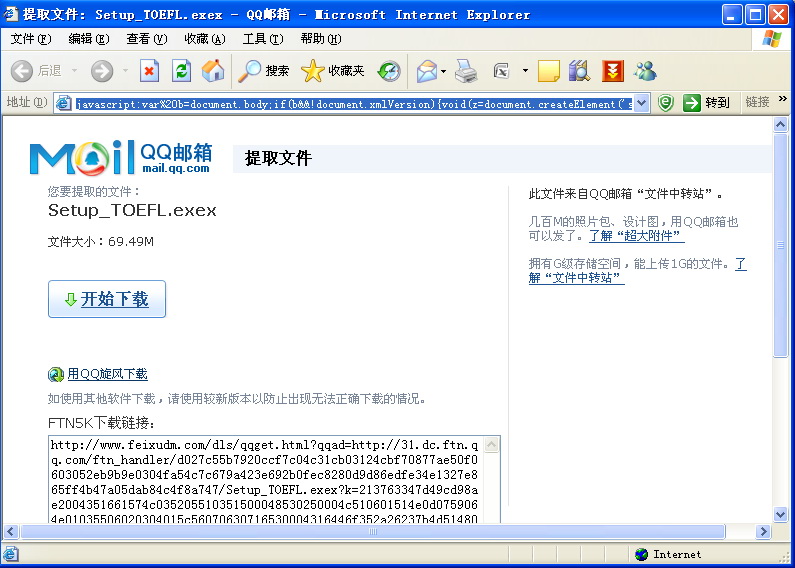Open the Search (搜索) toolbar button
The height and width of the screenshot is (568, 795).
point(264,71)
